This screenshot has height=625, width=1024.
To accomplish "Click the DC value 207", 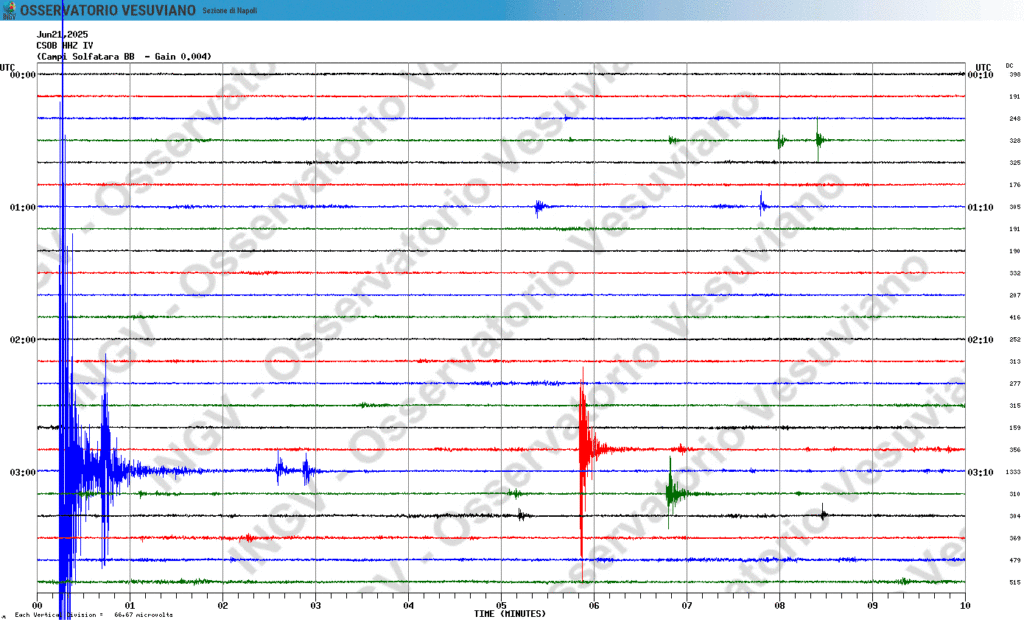I will 1015,295.
